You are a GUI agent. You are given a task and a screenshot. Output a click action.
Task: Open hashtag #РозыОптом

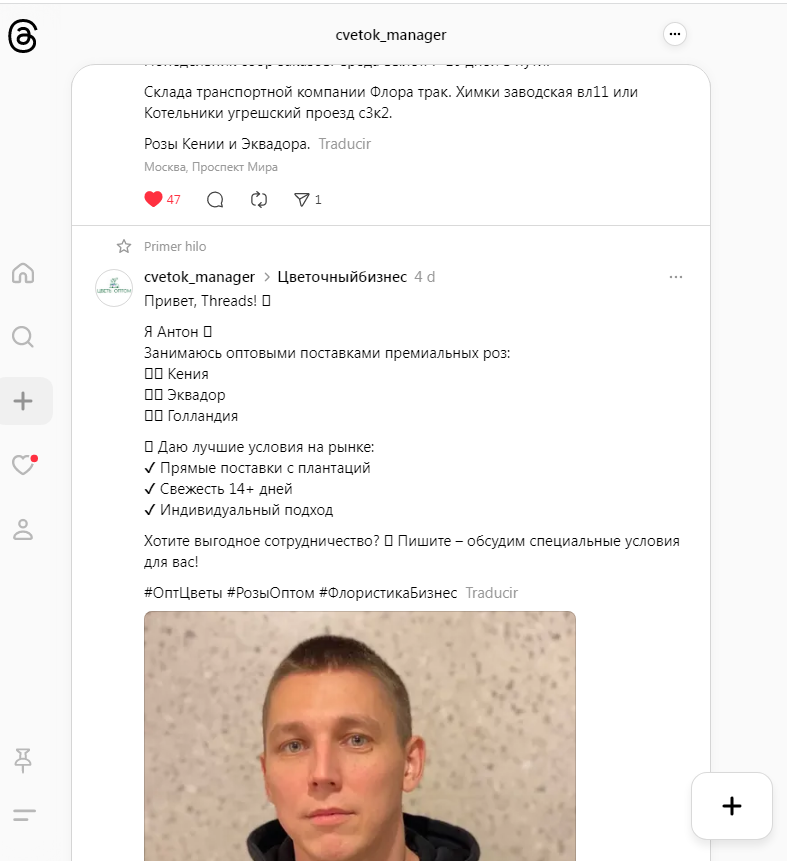[271, 593]
